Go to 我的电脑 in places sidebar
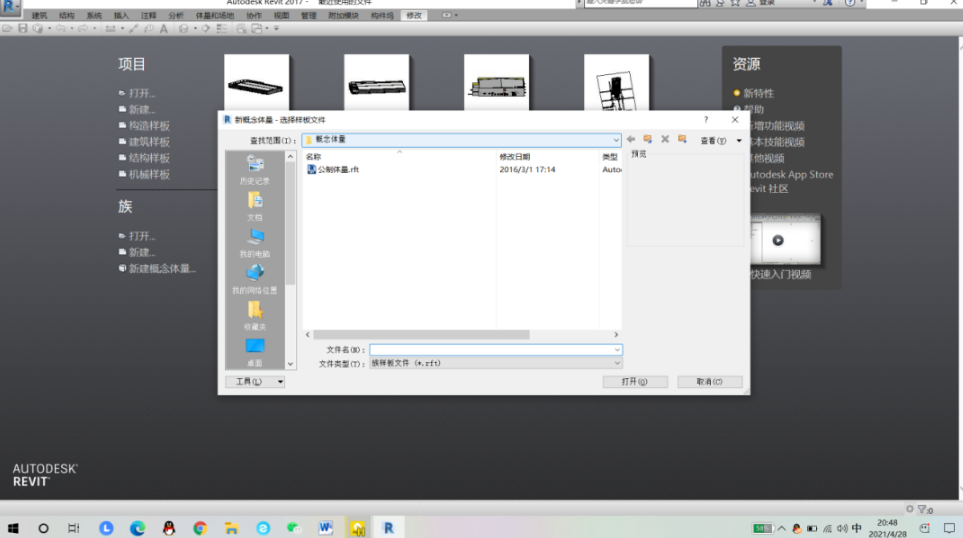The height and width of the screenshot is (538, 963). tap(255, 243)
